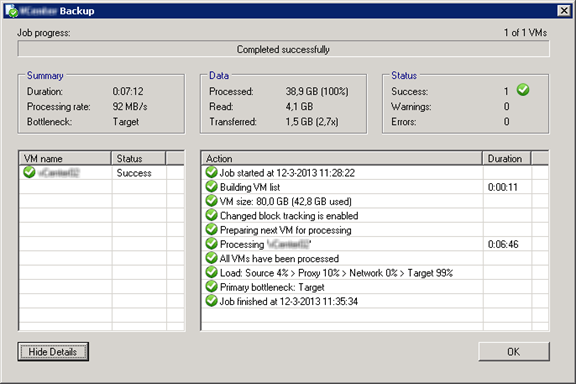This screenshot has height=384, width=576.
Task: Select the Success status cell in VM list
Action: pyautogui.click(x=134, y=173)
